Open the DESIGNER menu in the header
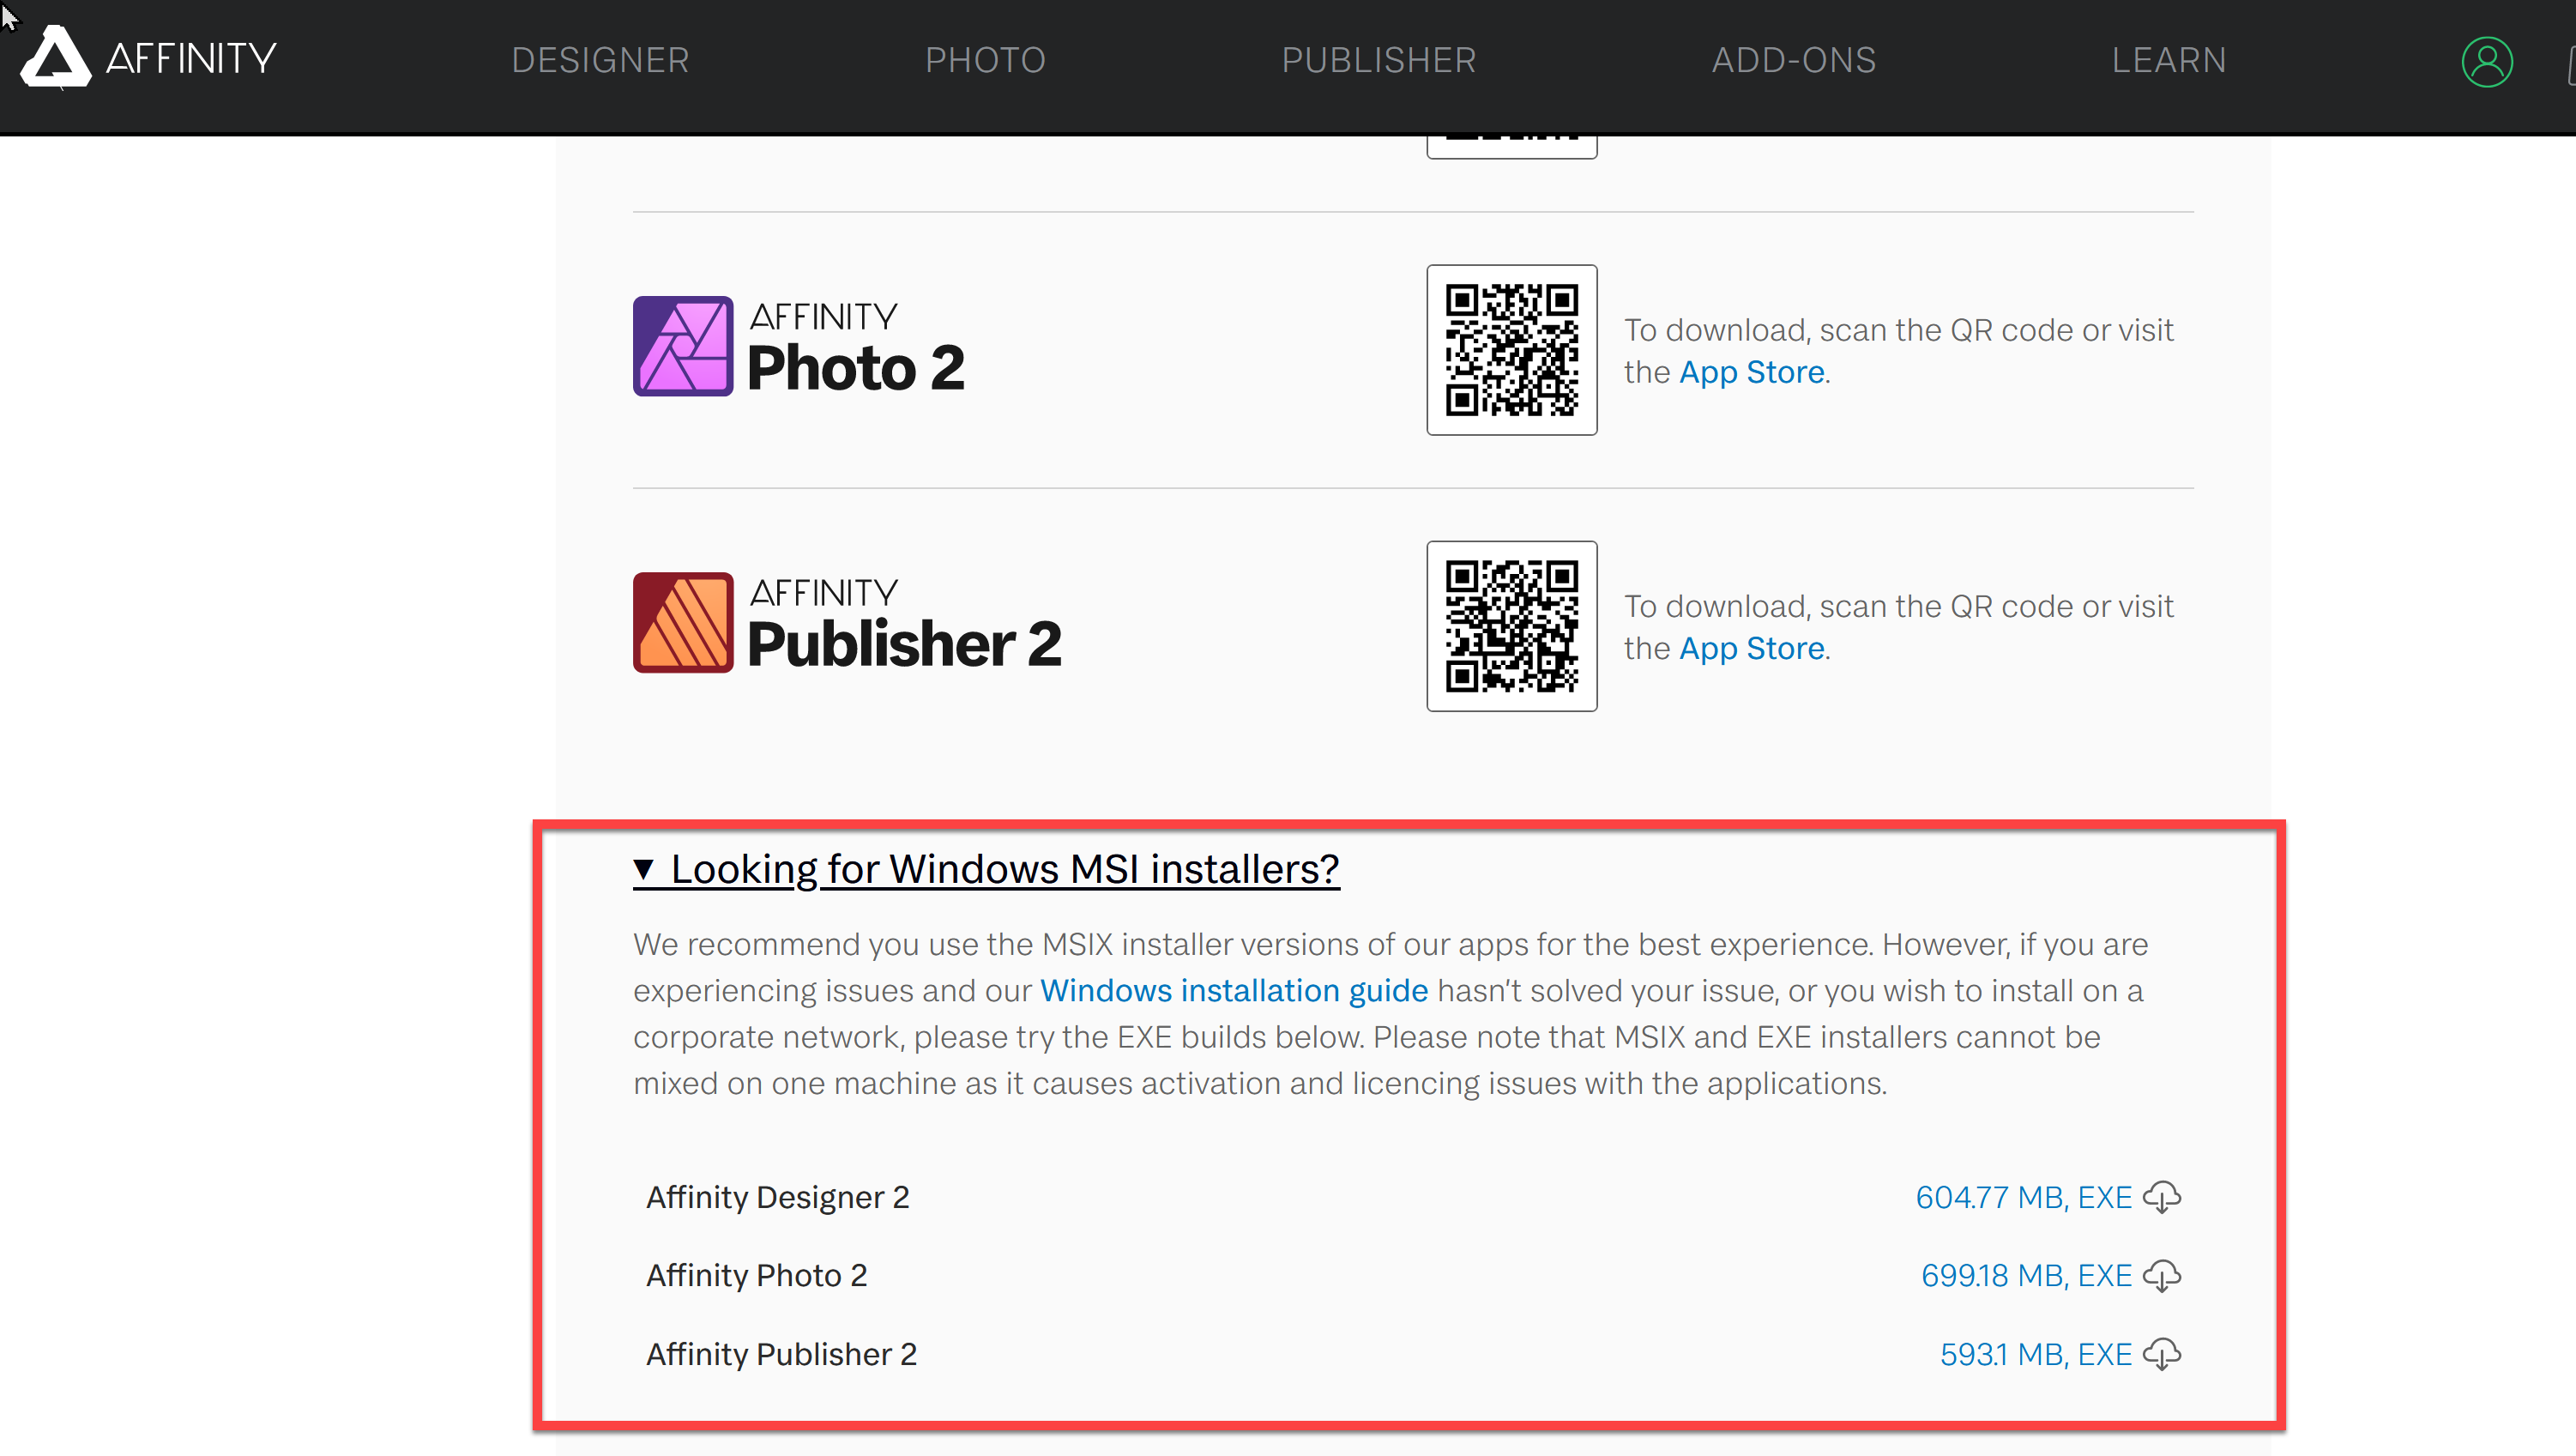2576x1456 pixels. [x=600, y=60]
